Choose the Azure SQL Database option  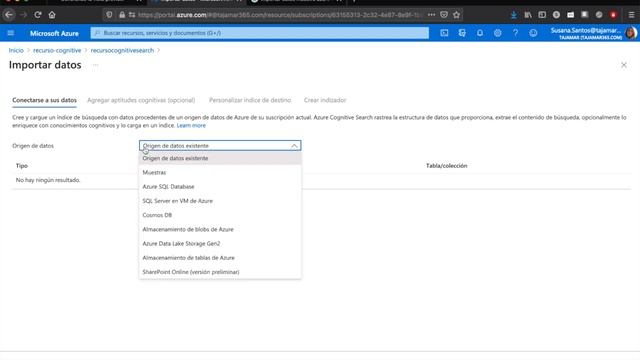point(220,187)
